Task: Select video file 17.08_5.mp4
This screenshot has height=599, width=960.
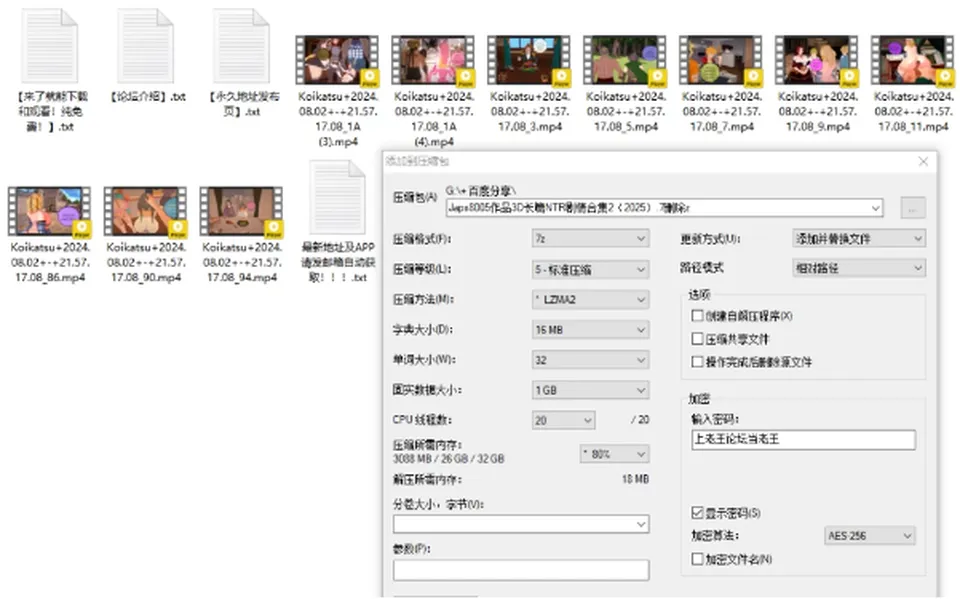Action: [x=625, y=59]
